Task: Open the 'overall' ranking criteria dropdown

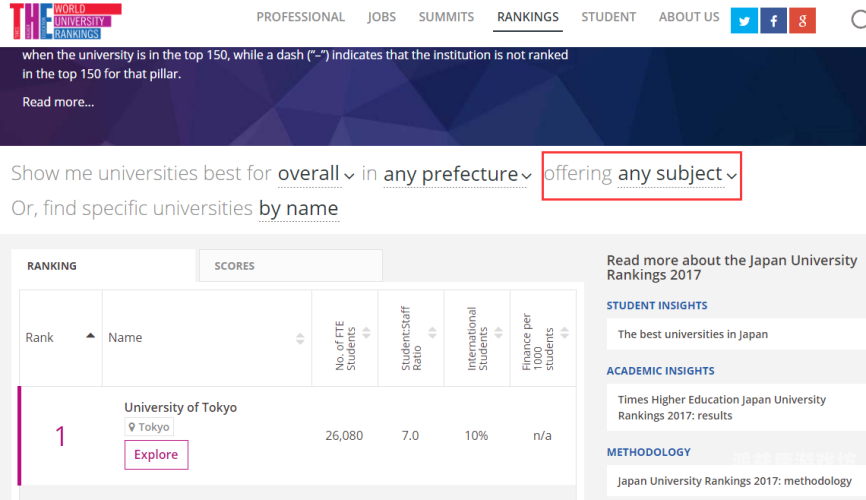Action: tap(315, 174)
